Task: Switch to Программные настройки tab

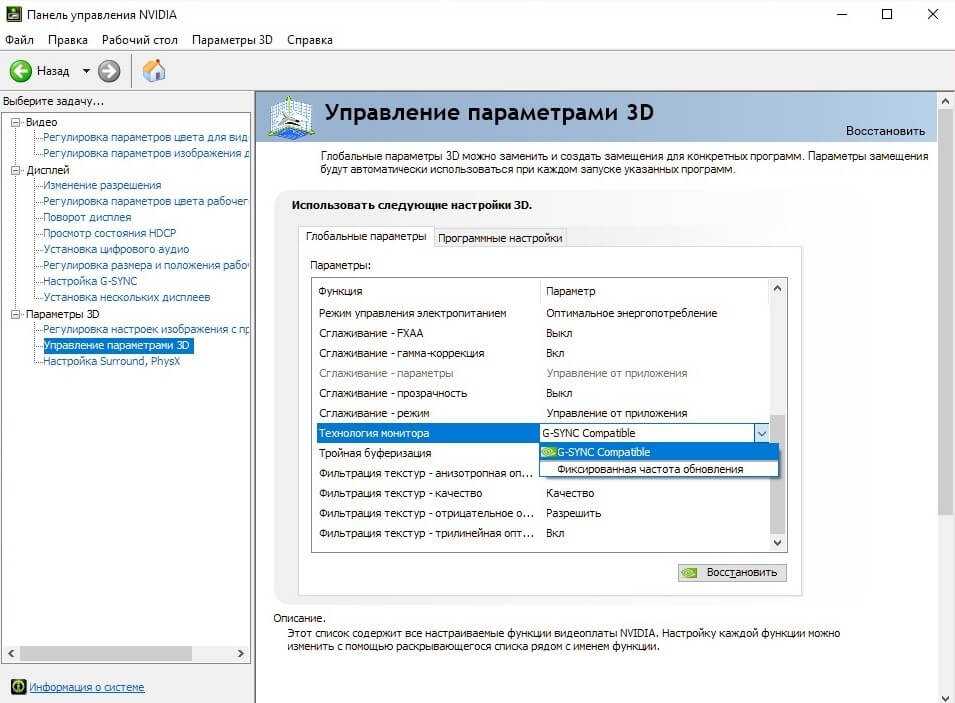Action: (500, 238)
